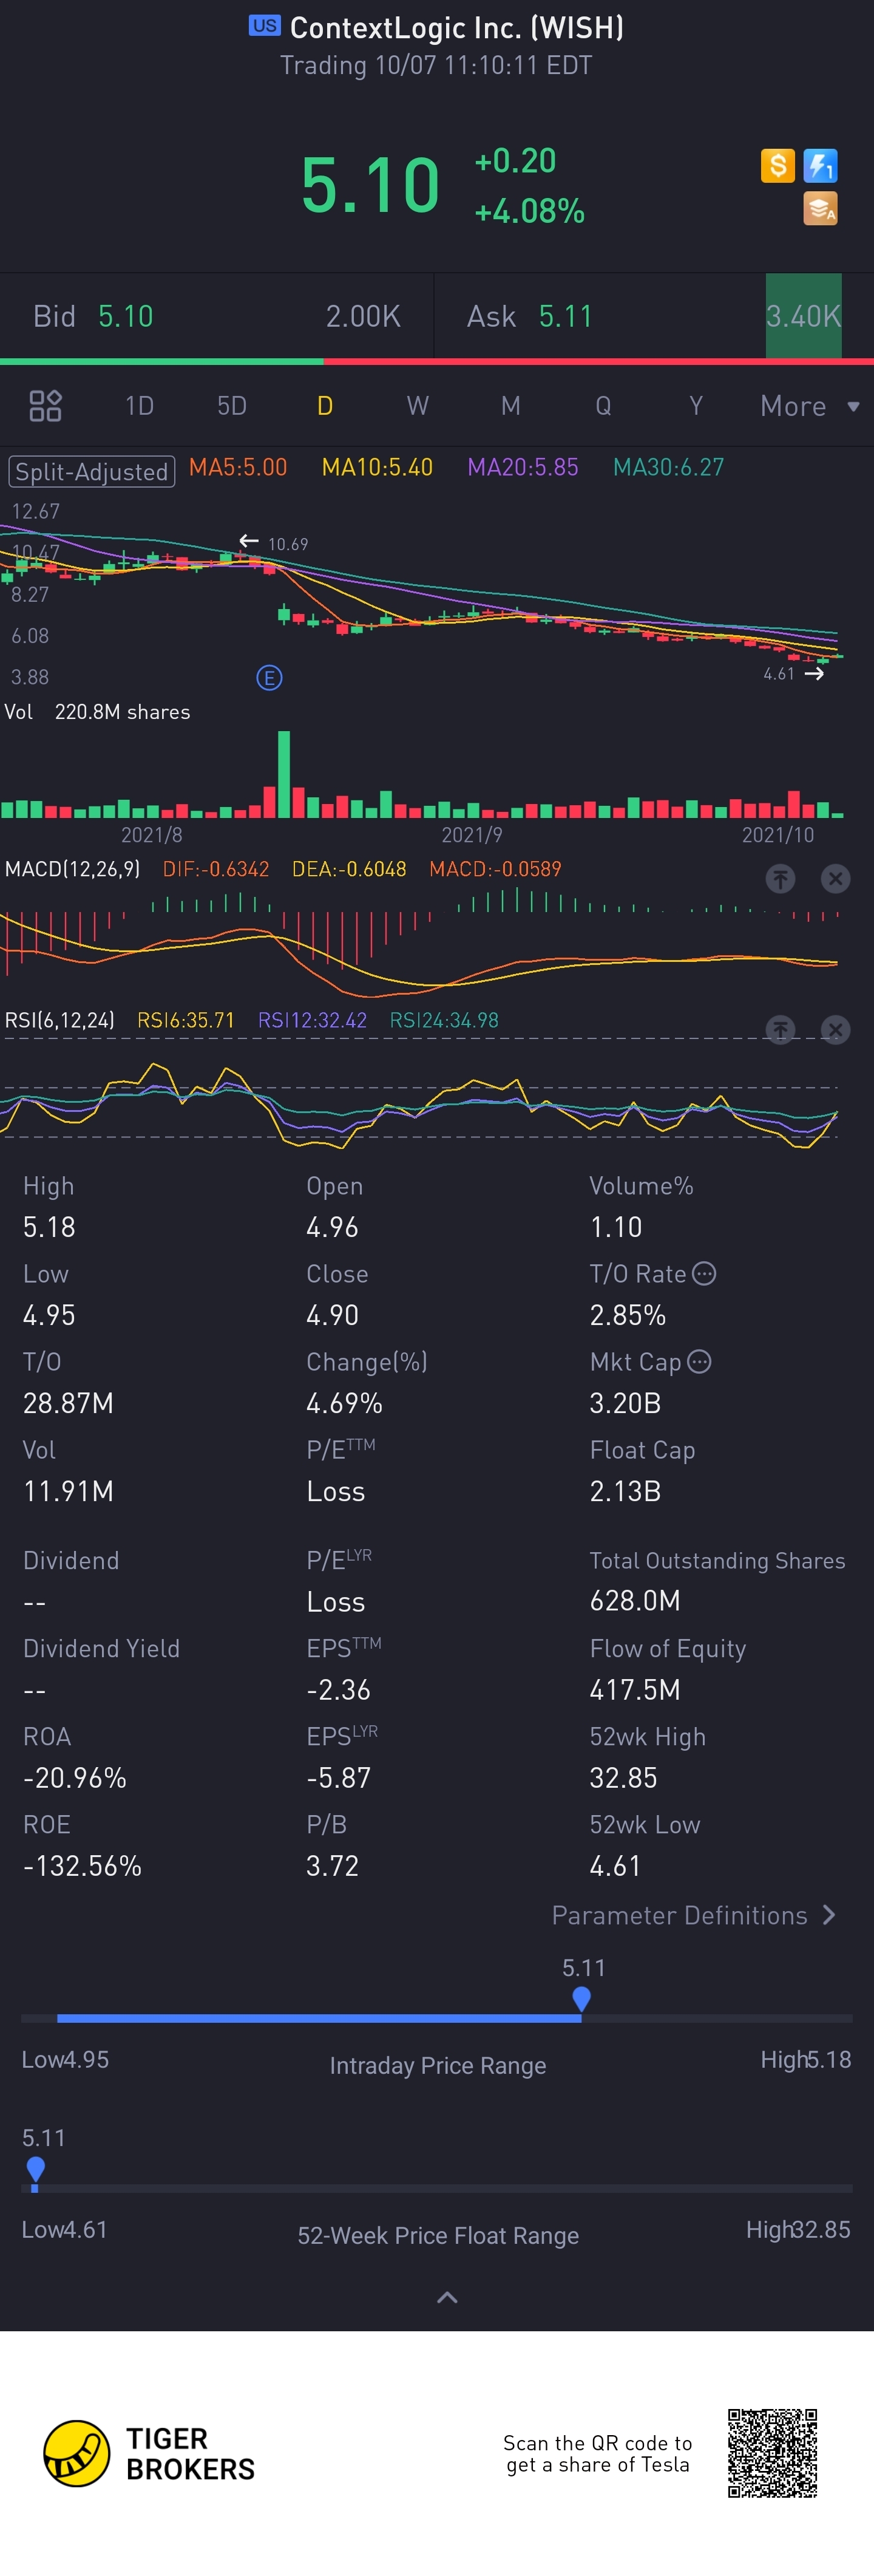Screen dimensions: 874x2576
Task: Open the More timeframes dropdown
Action: pyautogui.click(x=809, y=406)
